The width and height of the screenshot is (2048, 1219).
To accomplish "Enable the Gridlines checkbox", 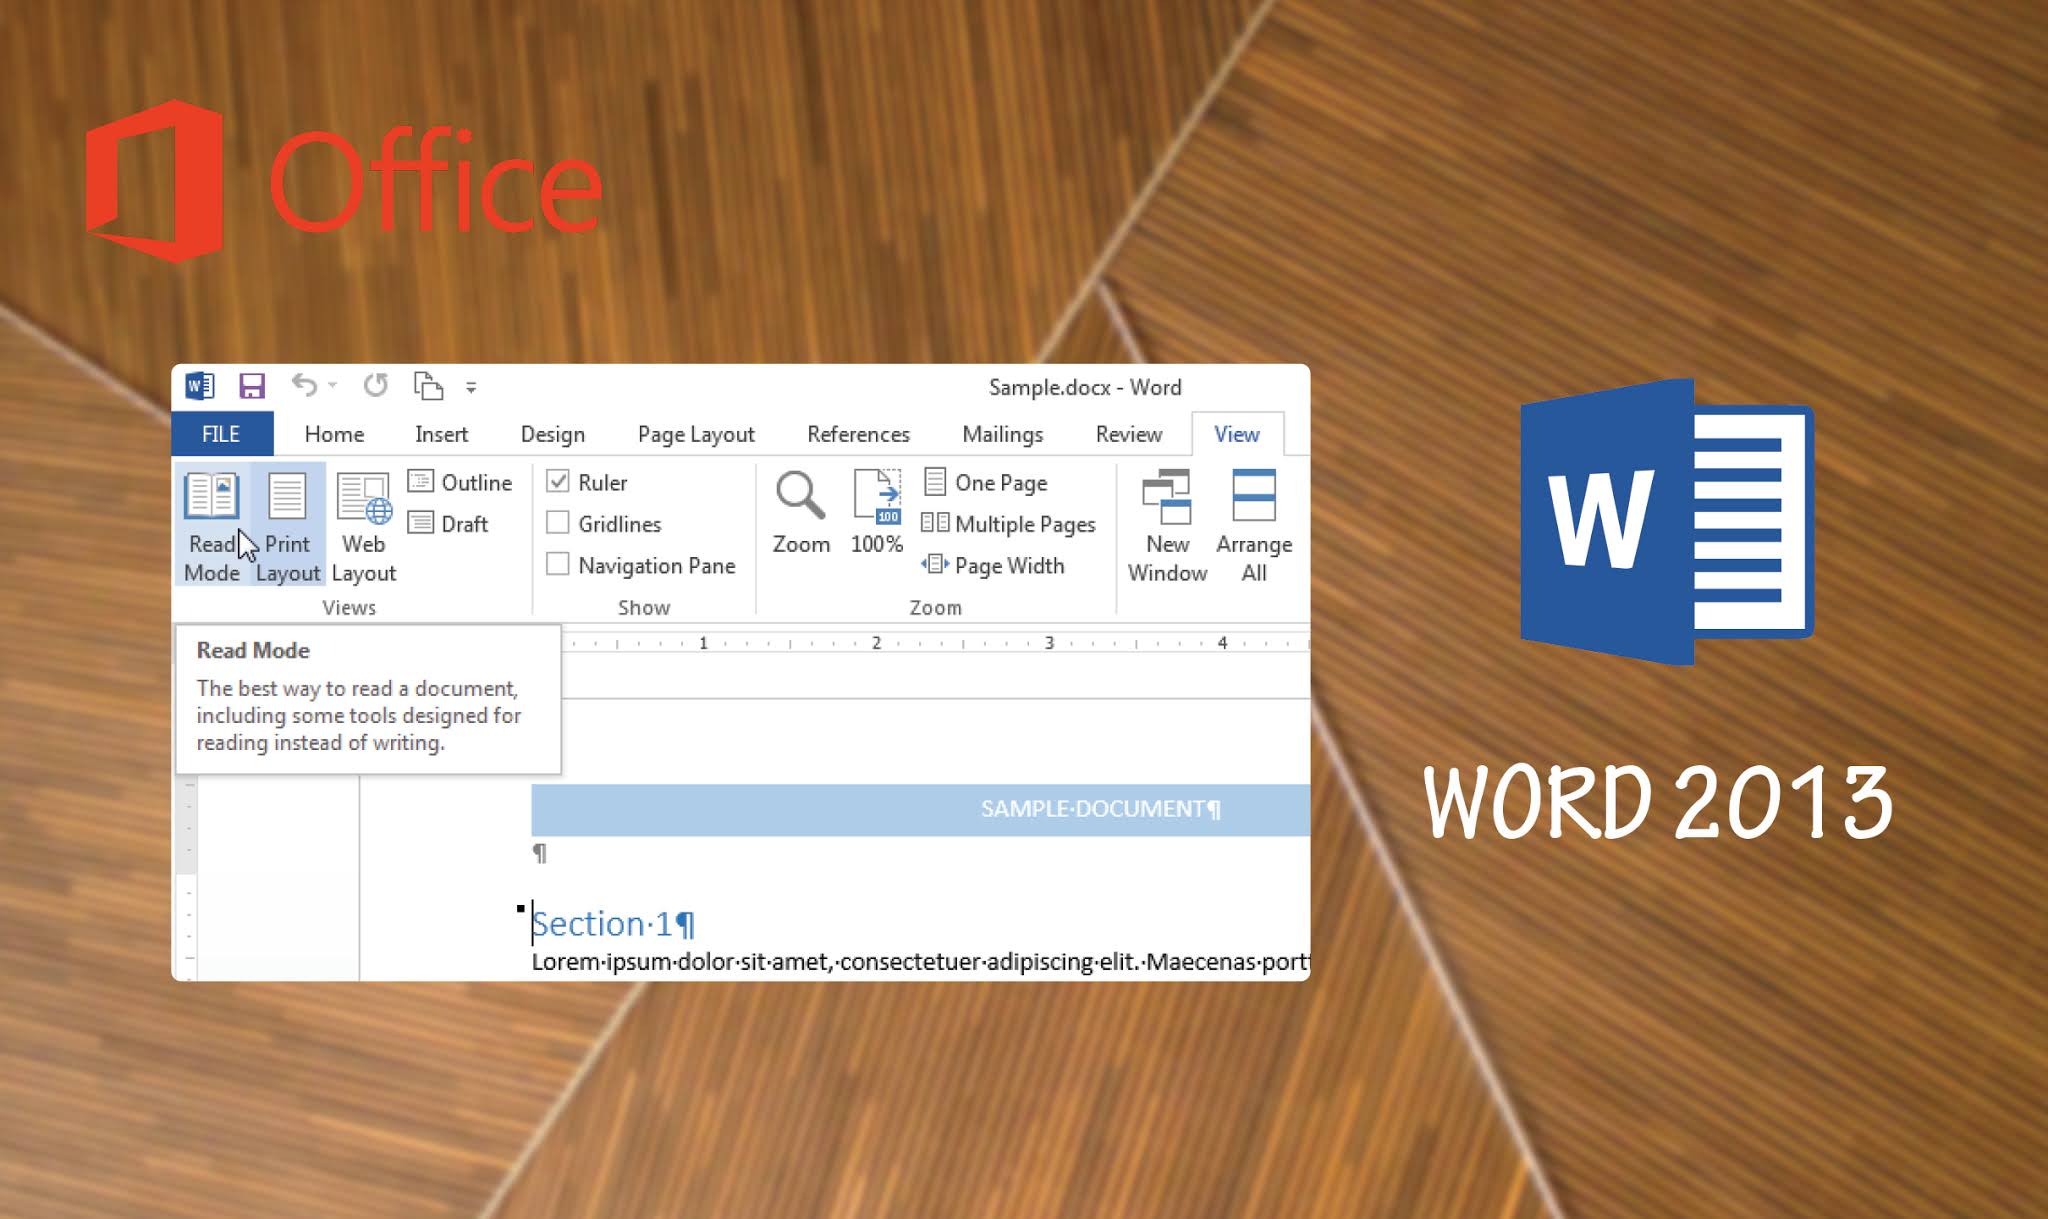I will pyautogui.click(x=557, y=522).
